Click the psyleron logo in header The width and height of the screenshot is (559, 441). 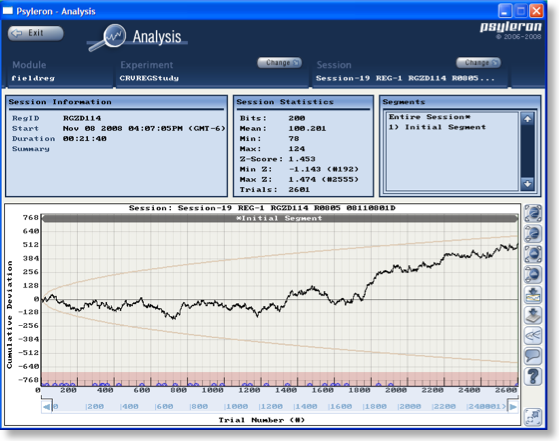coord(511,27)
